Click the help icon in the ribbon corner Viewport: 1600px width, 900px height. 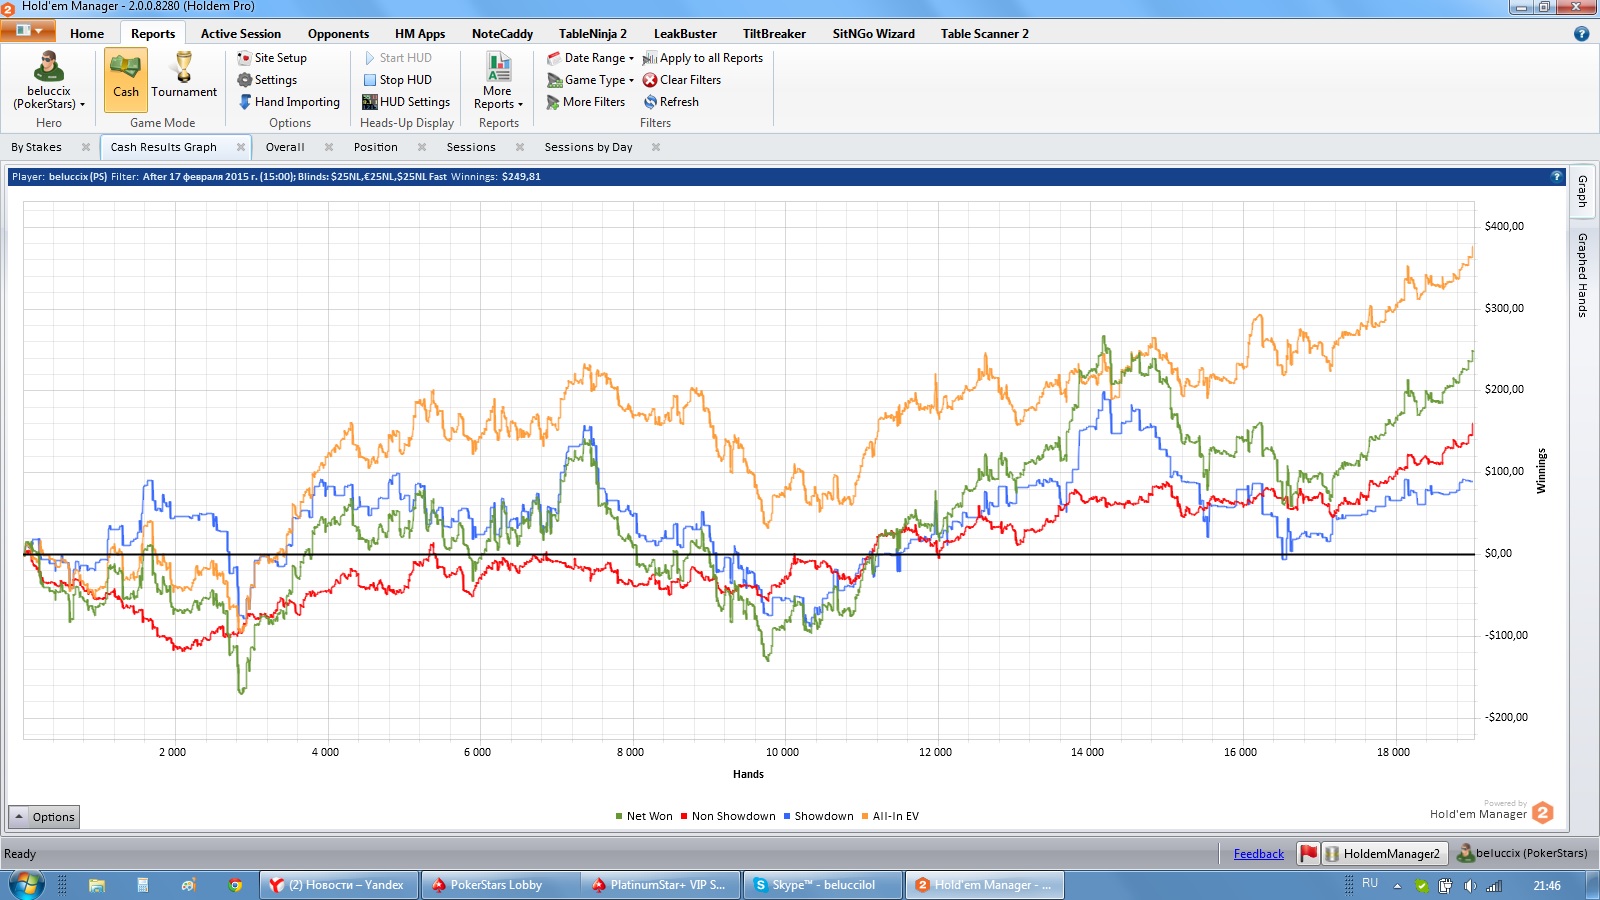coord(1581,33)
